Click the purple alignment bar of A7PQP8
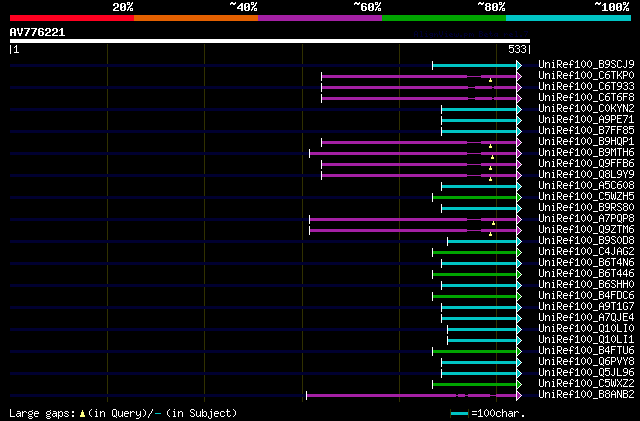Viewport: 640px width, 421px height. (416, 220)
